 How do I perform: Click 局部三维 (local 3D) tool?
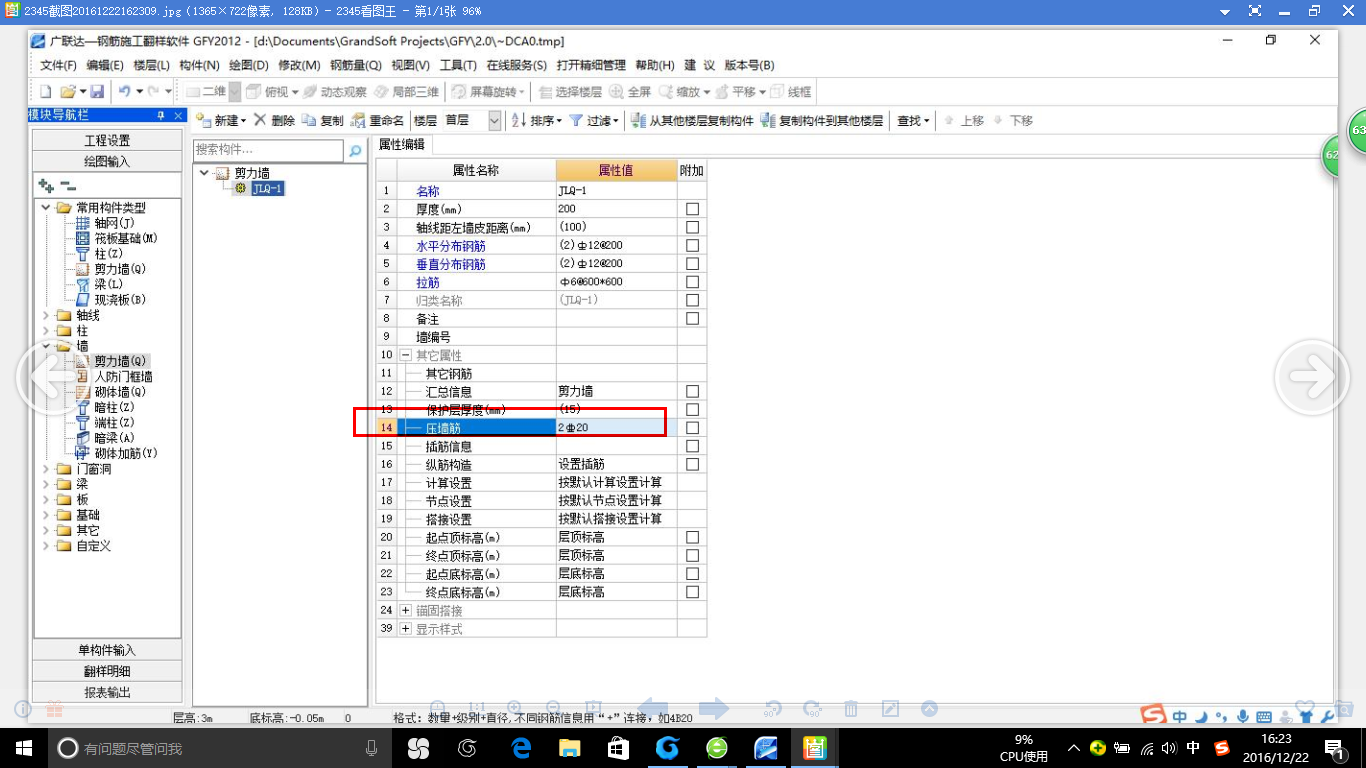(x=407, y=92)
